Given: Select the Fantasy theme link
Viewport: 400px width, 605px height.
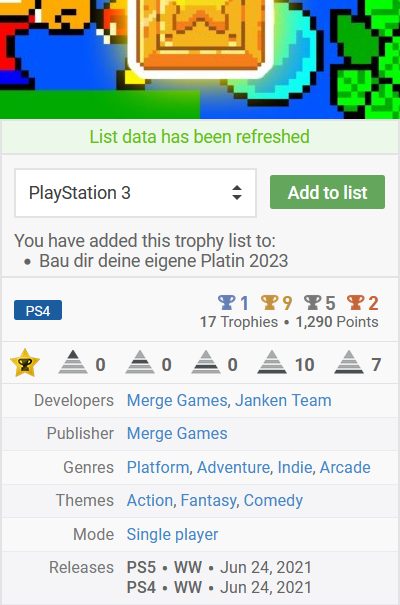Looking at the screenshot, I should 208,501.
